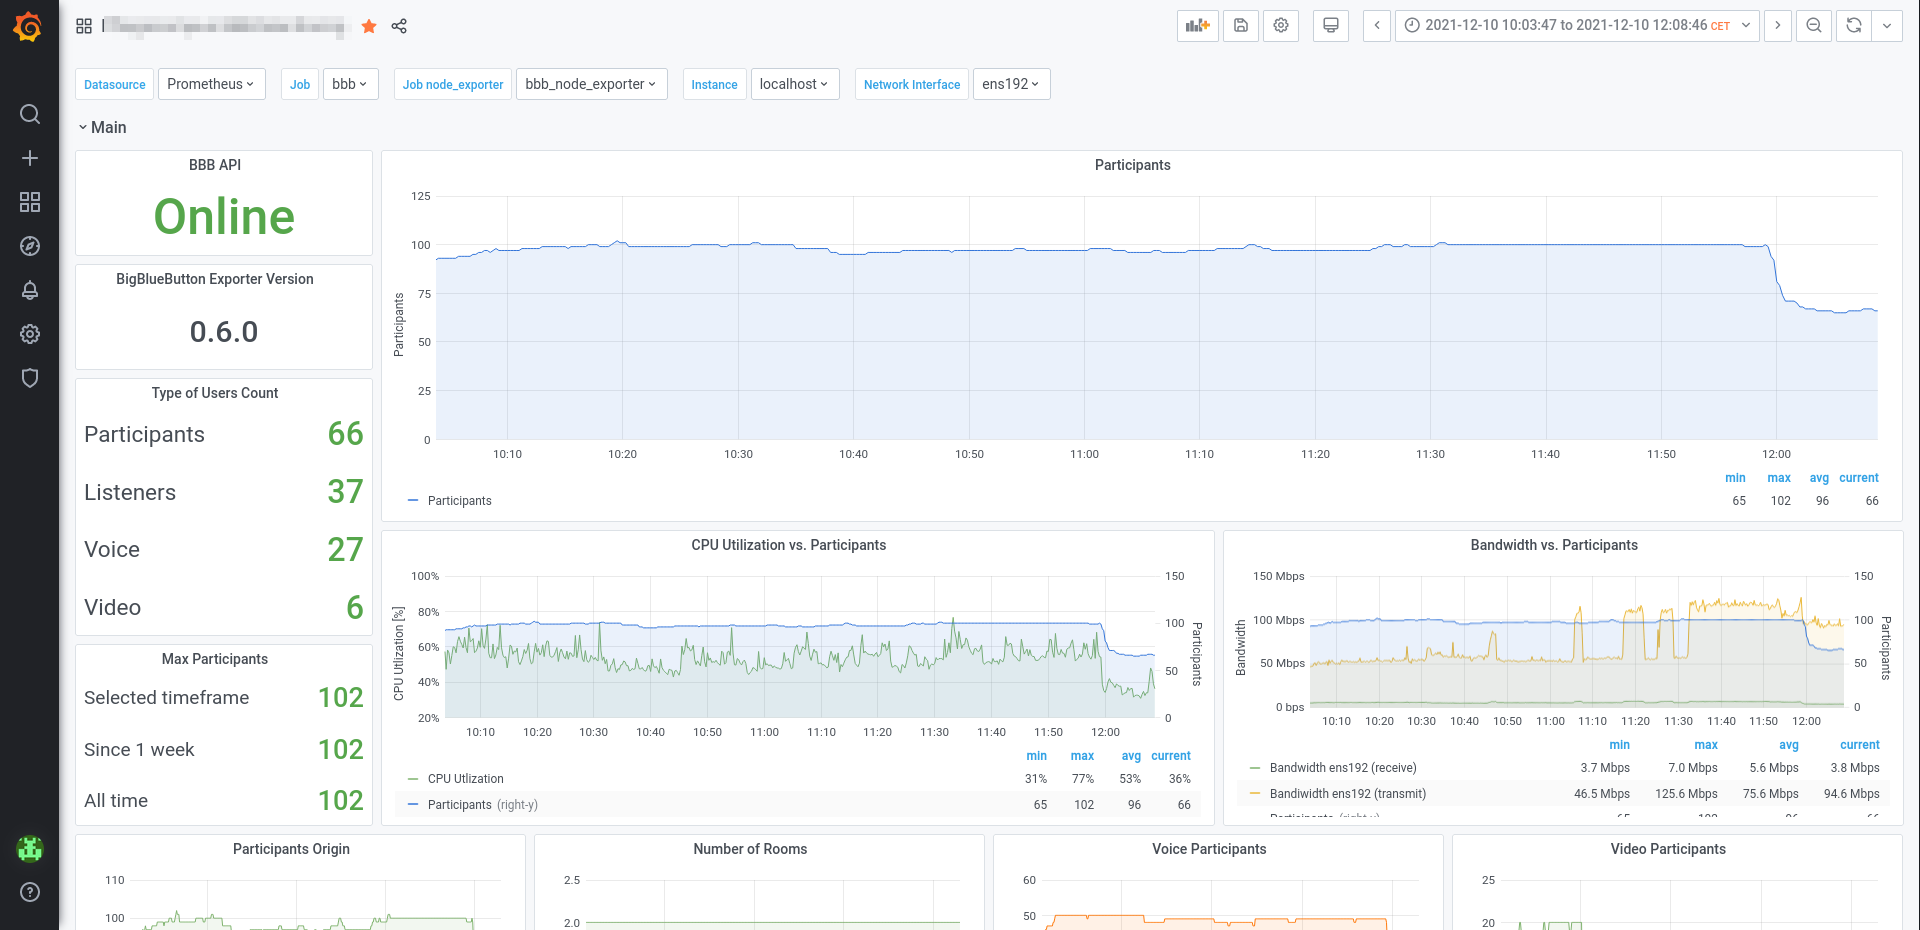This screenshot has width=1920, height=930.
Task: Share the dashboard via share icon
Action: pos(399,26)
